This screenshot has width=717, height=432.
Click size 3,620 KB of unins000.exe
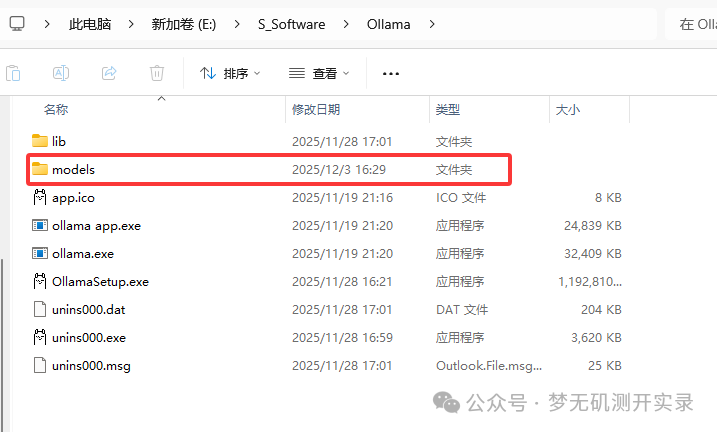pyautogui.click(x=596, y=338)
